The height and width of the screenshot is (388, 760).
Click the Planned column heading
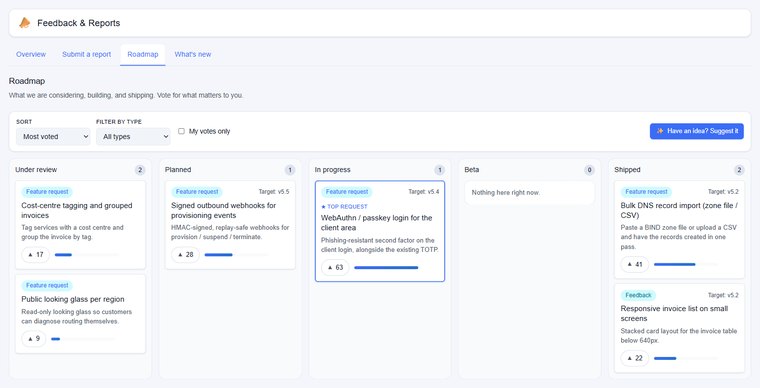178,170
